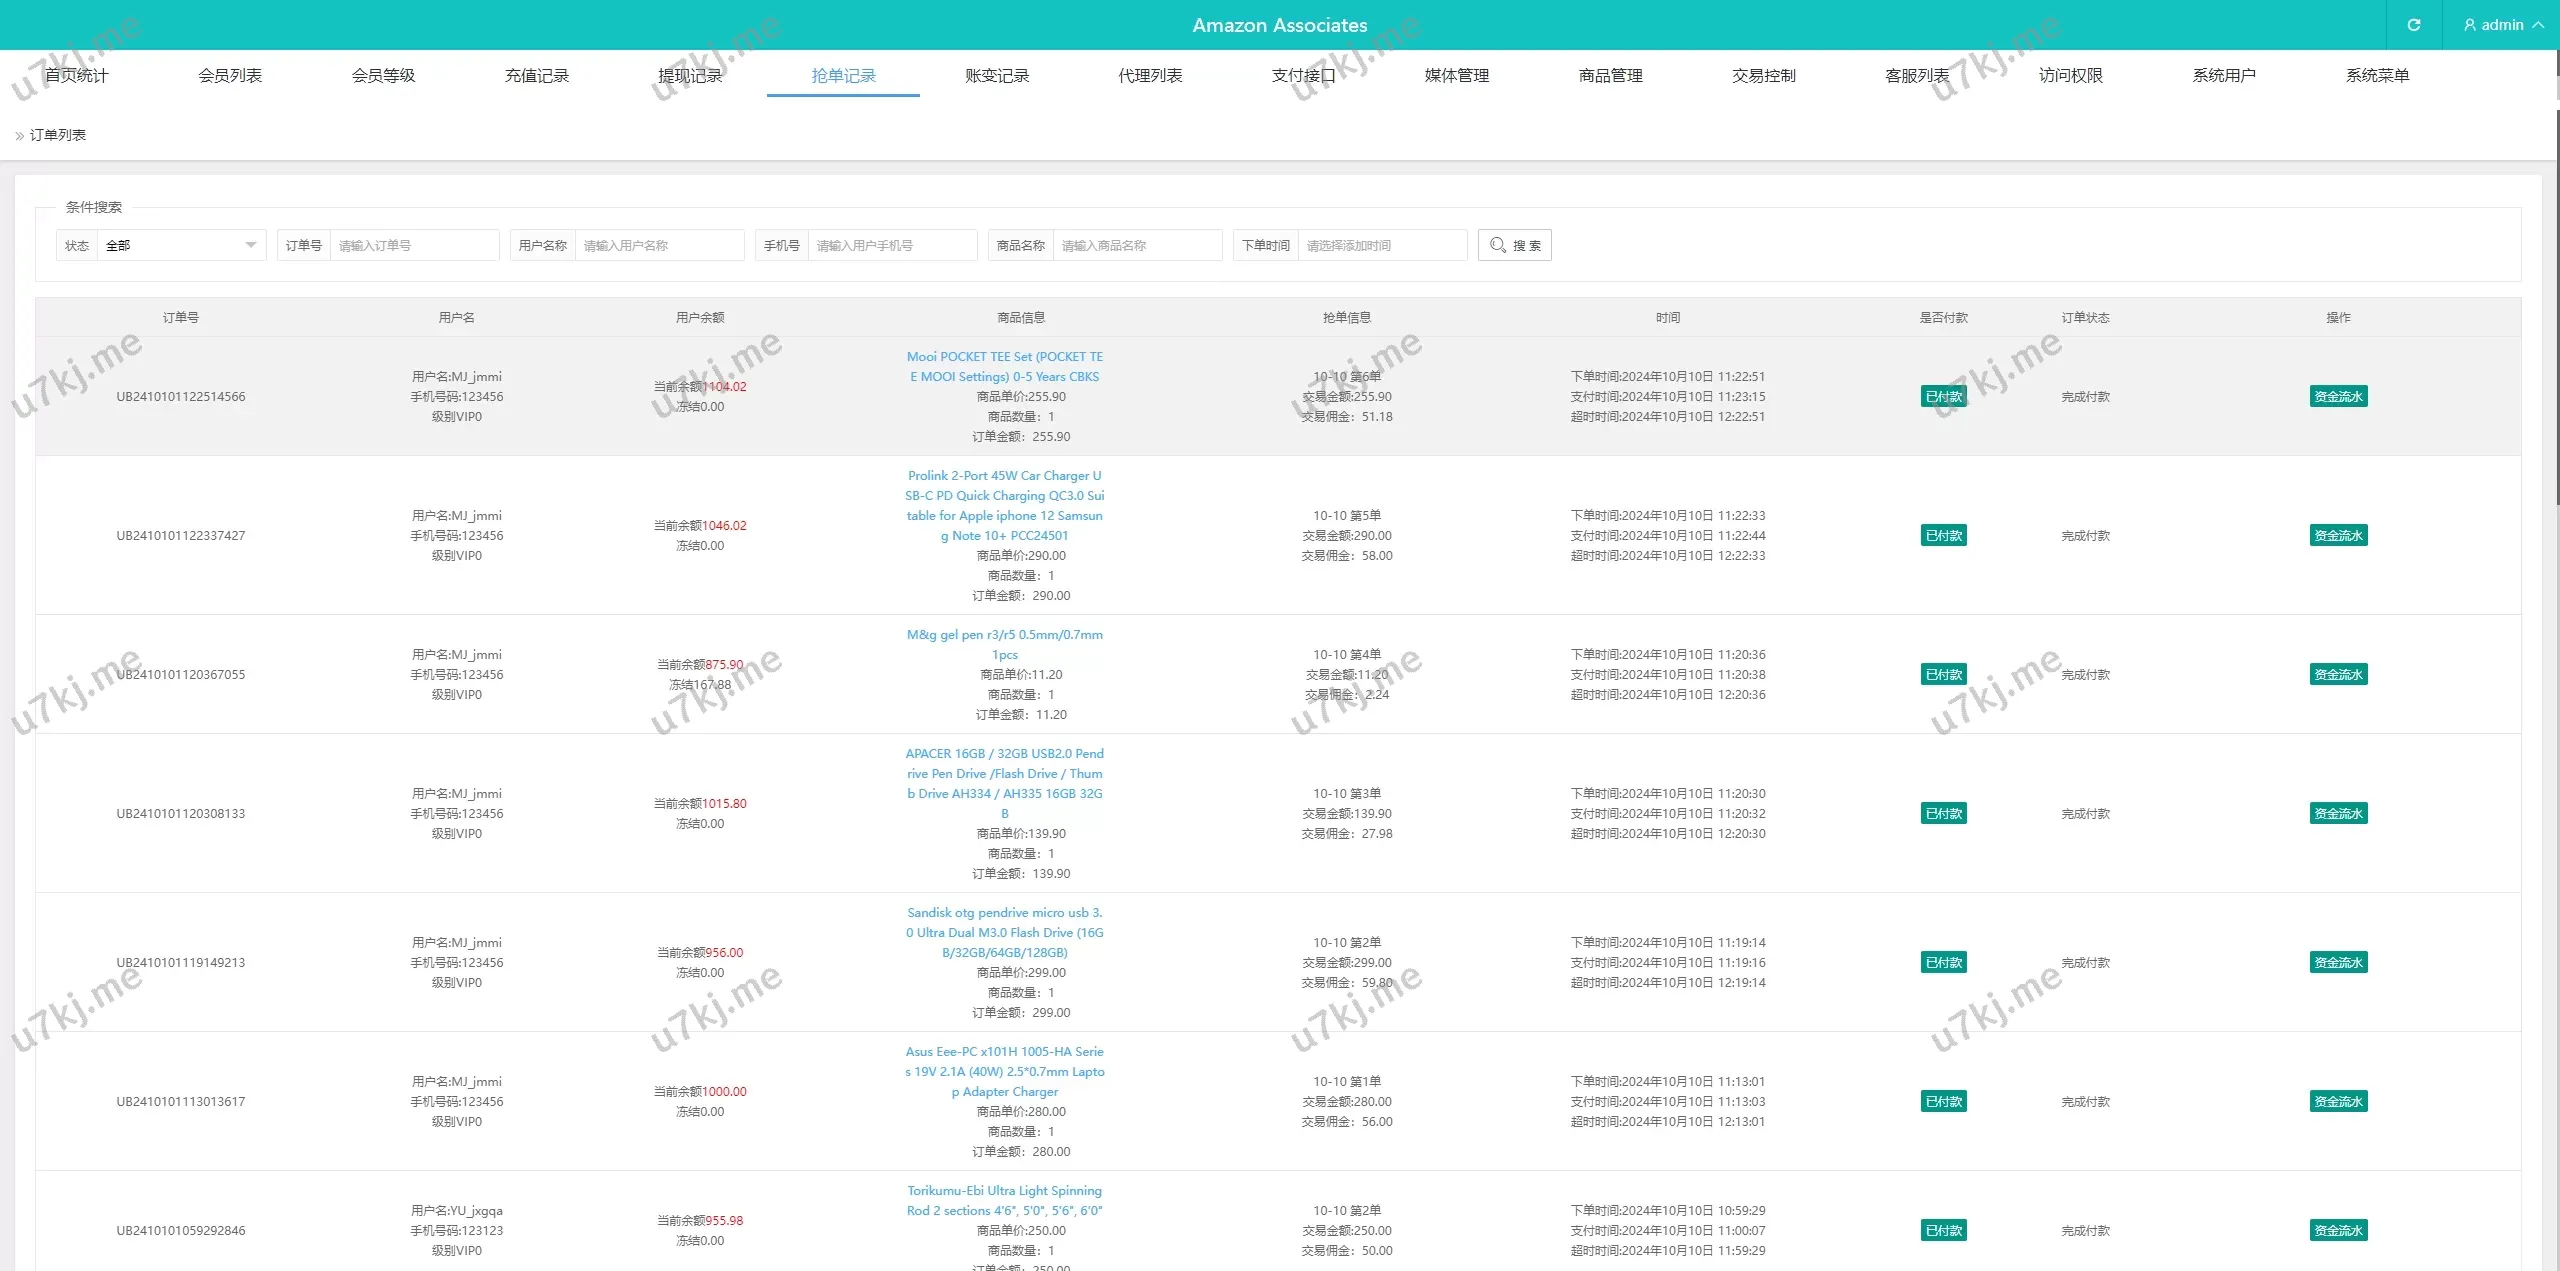The height and width of the screenshot is (1271, 2560).
Task: Click the page vertical scrollbar
Action: [2556, 300]
